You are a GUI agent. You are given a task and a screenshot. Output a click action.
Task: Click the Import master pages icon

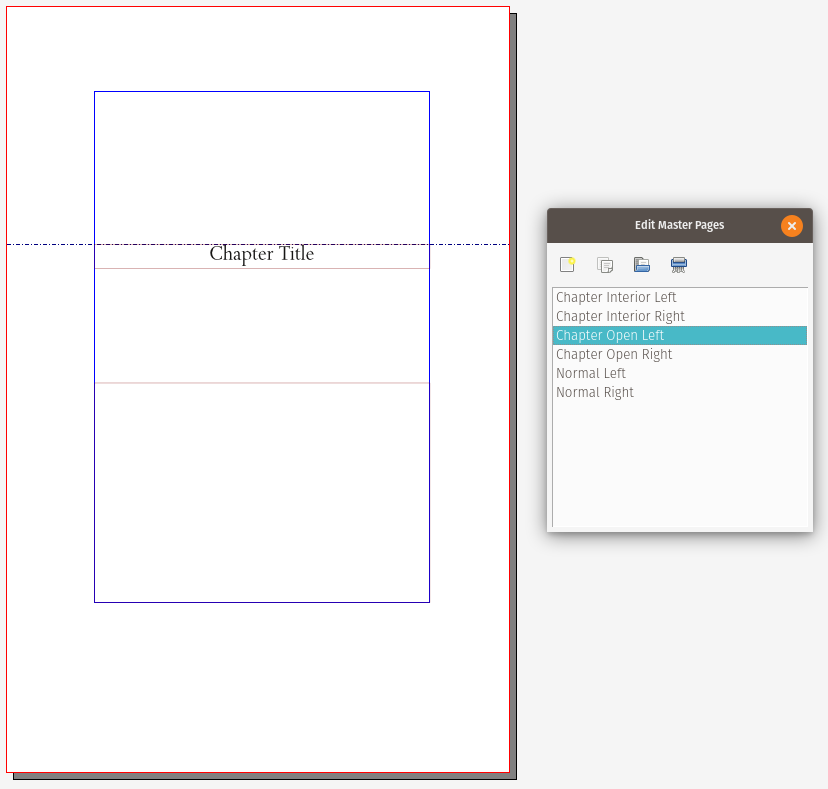642,265
